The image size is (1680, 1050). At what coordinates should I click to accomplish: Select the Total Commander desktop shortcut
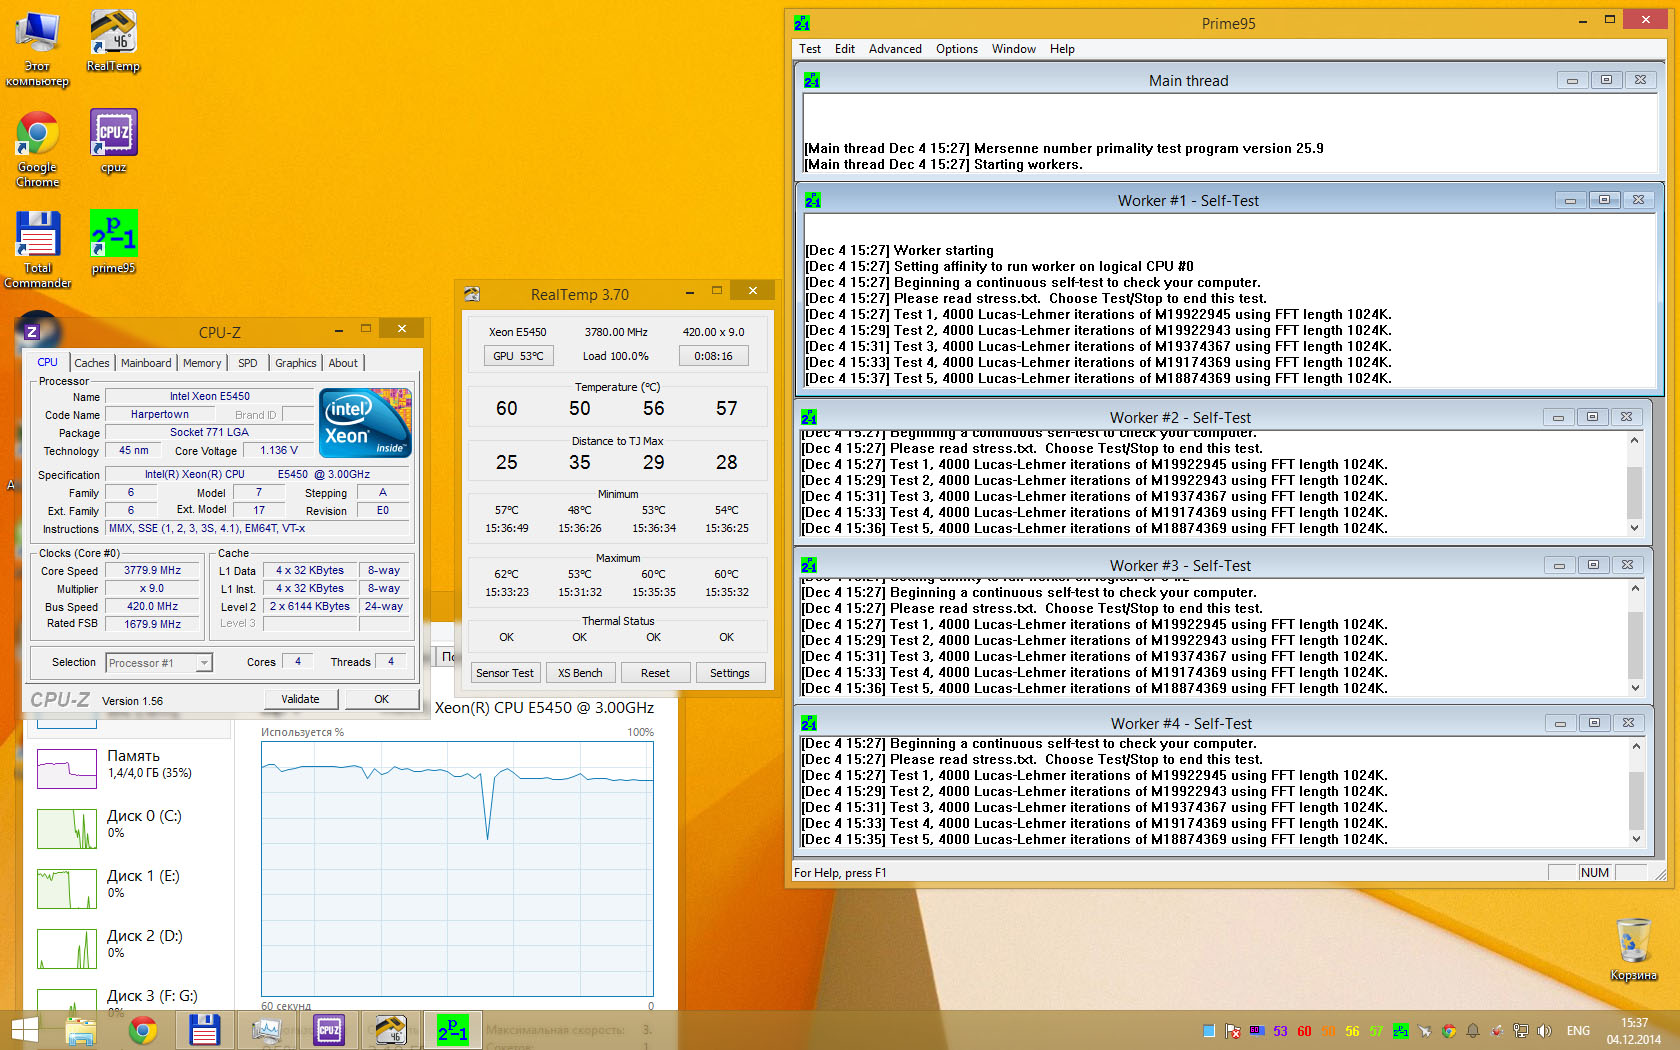pyautogui.click(x=37, y=250)
